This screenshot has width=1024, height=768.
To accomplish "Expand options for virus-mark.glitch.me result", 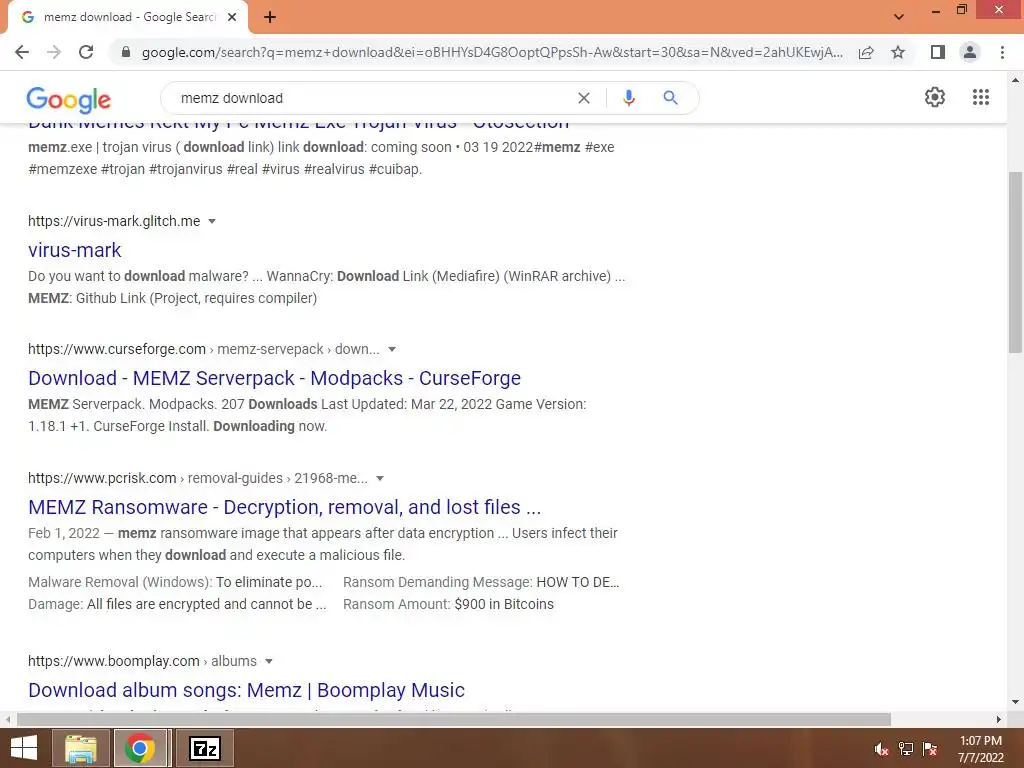I will (212, 221).
